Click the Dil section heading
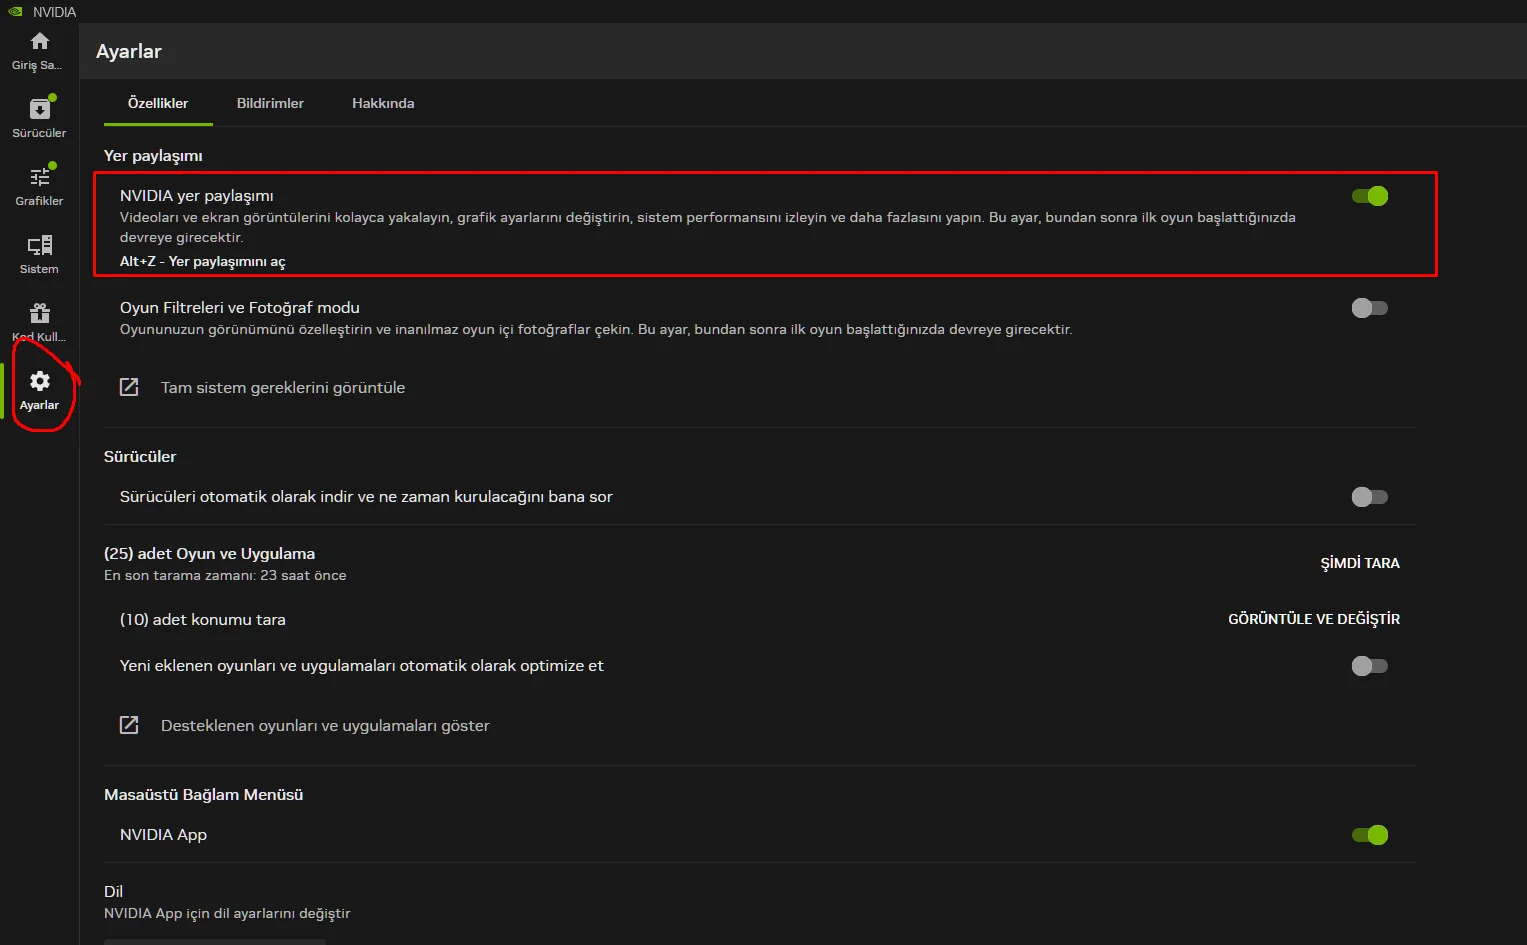1527x945 pixels. (x=114, y=892)
